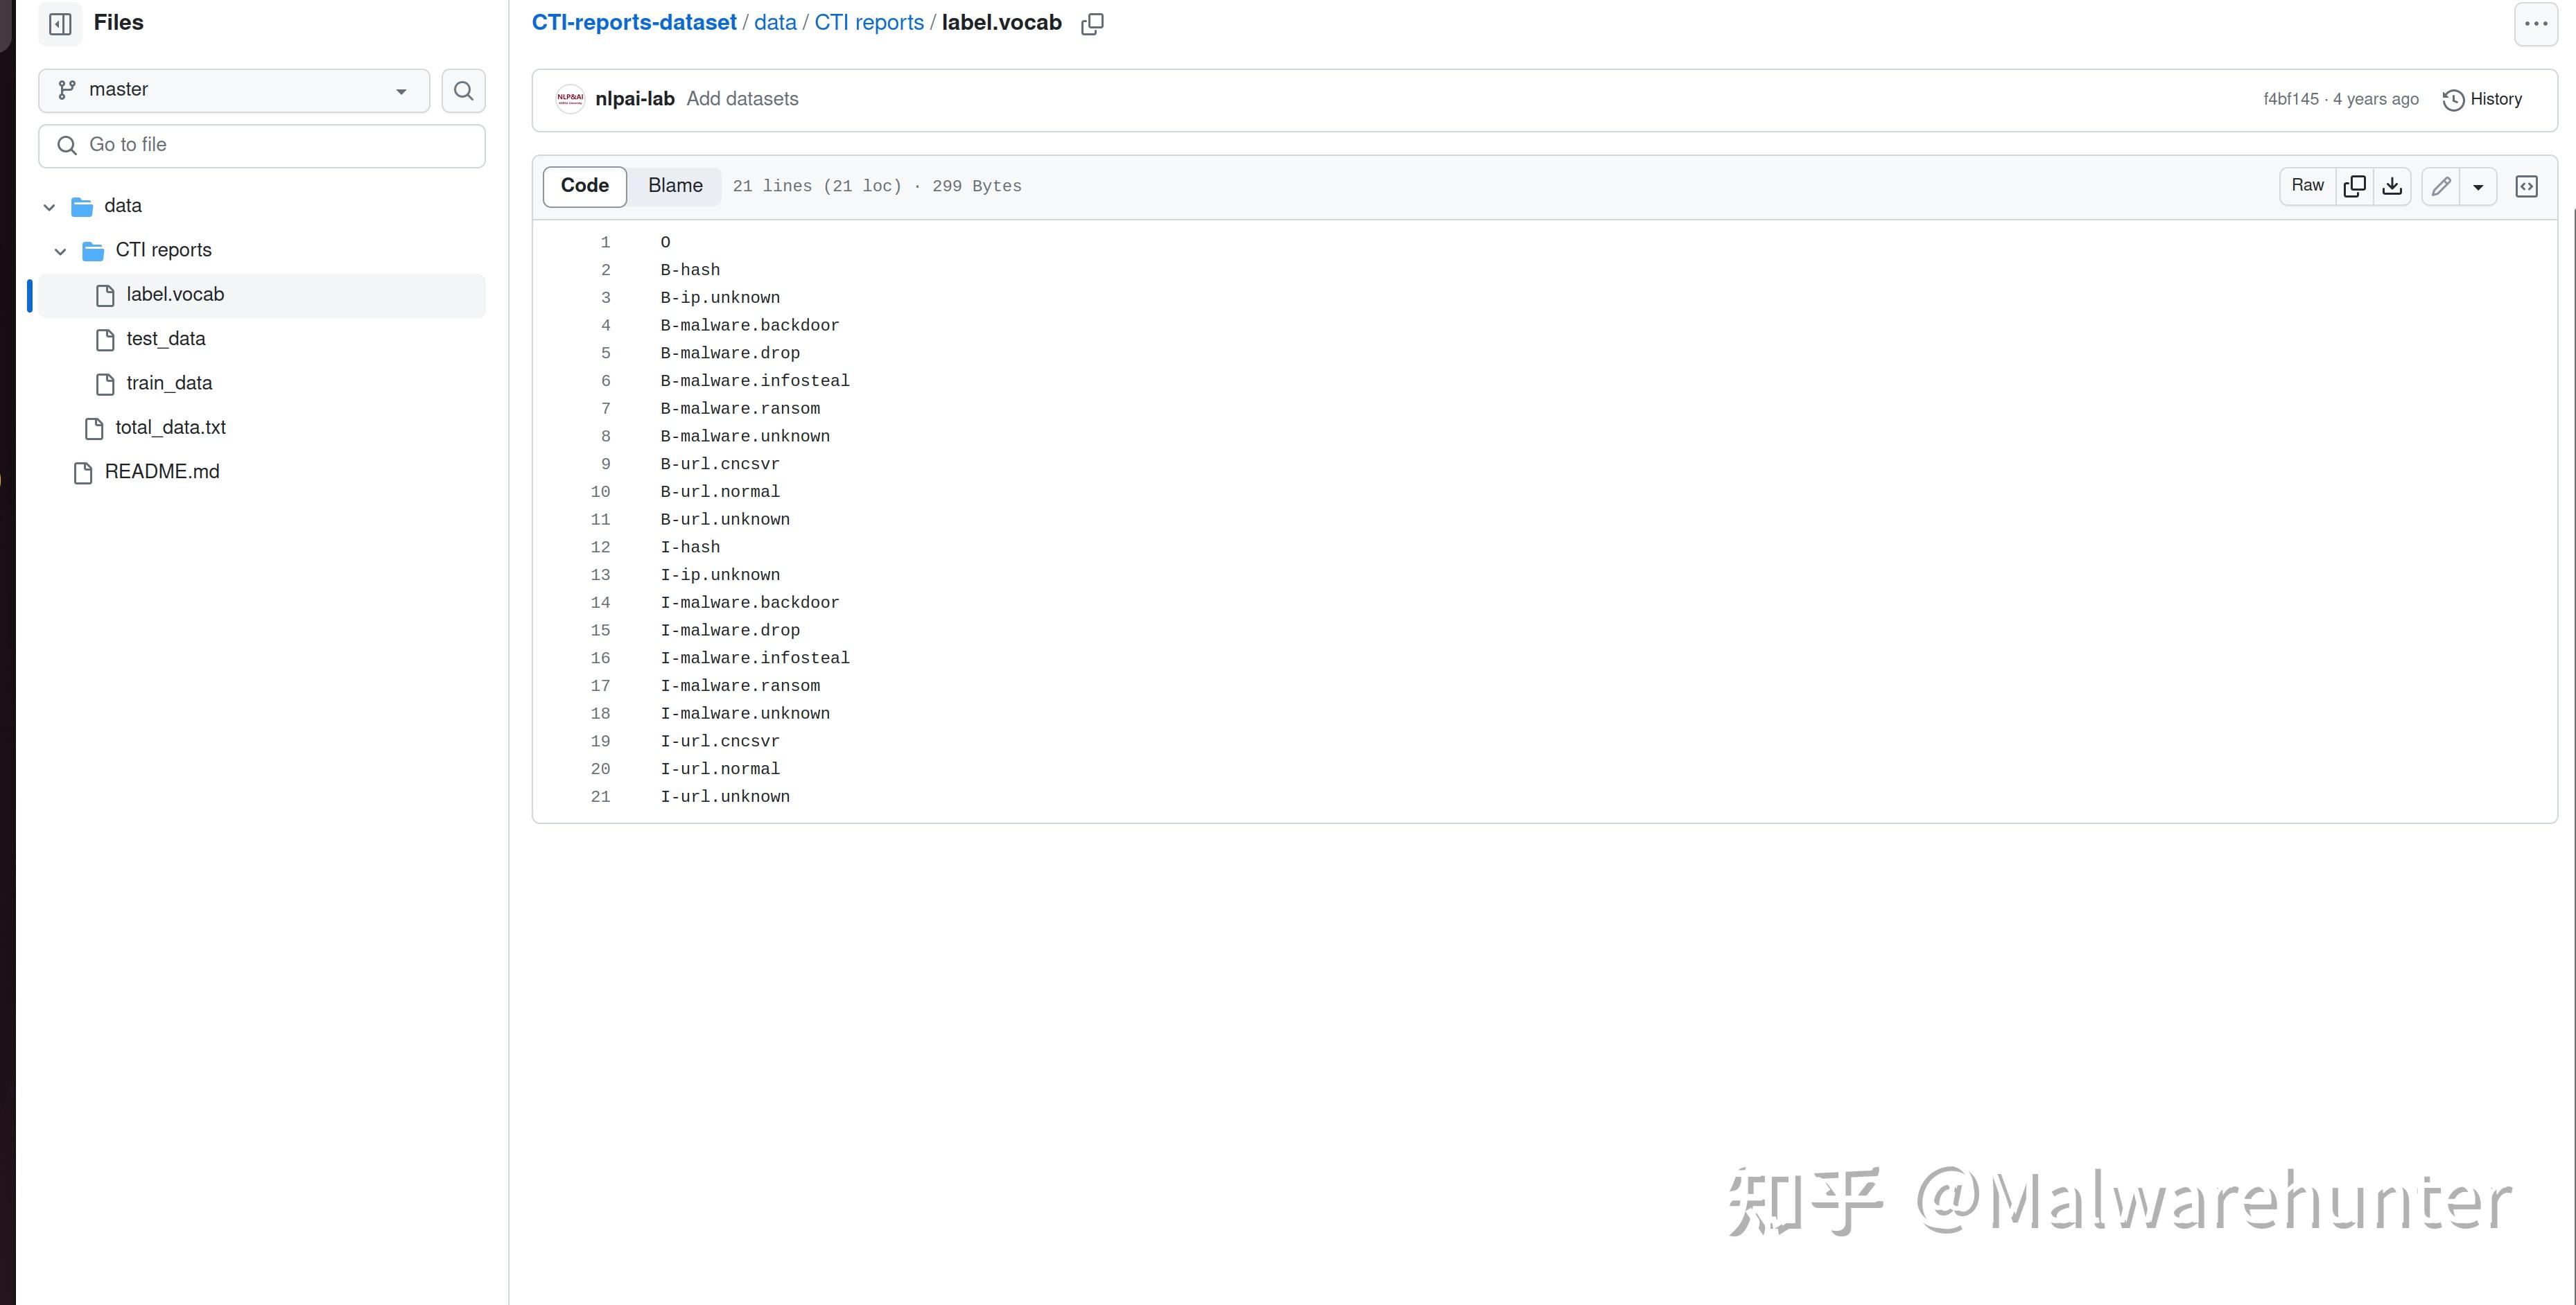This screenshot has width=2576, height=1305.
Task: Open the README.md file
Action: pyautogui.click(x=162, y=471)
